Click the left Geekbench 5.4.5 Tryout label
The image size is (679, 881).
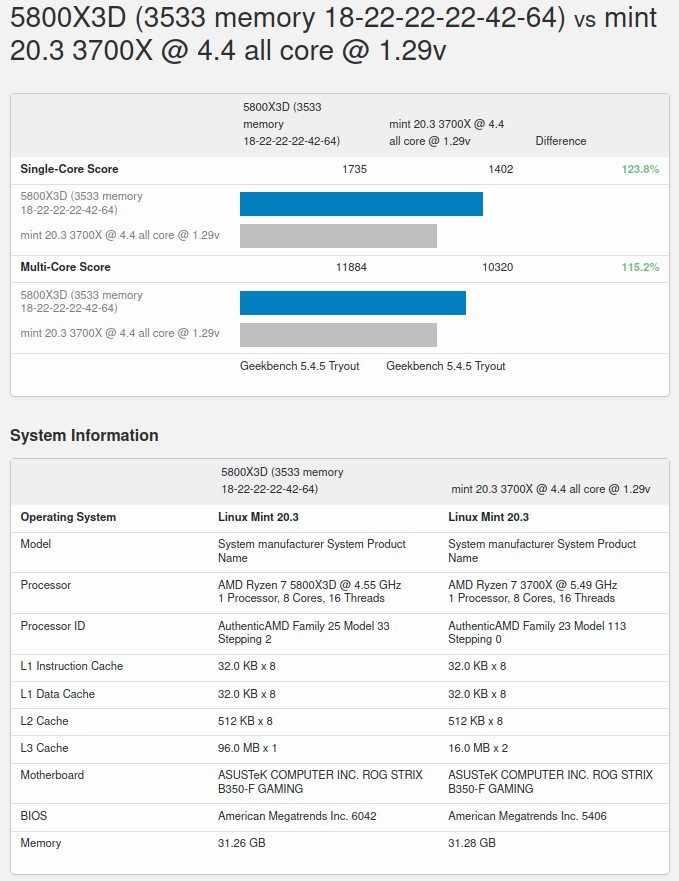click(x=299, y=366)
